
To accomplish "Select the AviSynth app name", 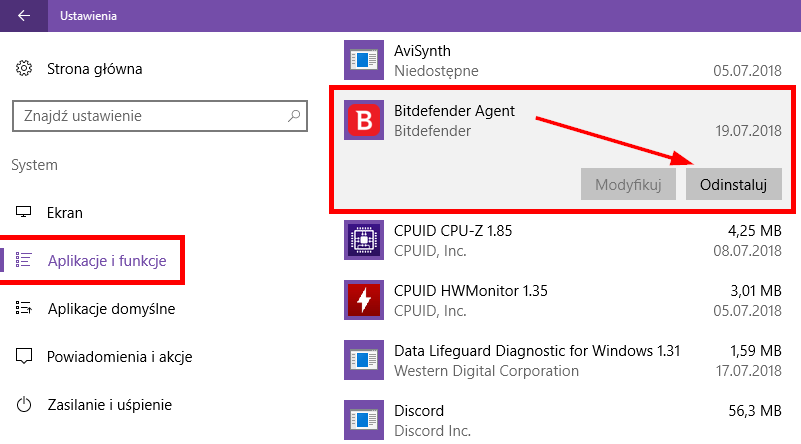I will click(422, 51).
